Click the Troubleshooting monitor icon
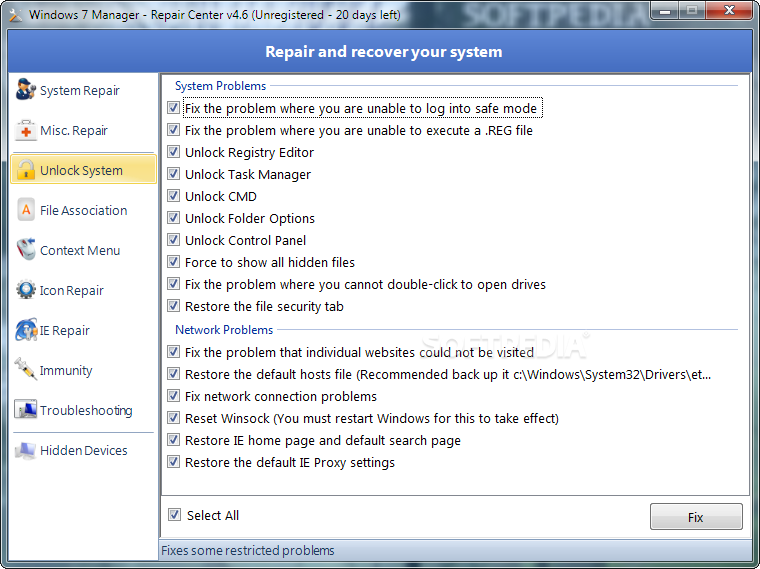This screenshot has height=569, width=760. pos(26,410)
